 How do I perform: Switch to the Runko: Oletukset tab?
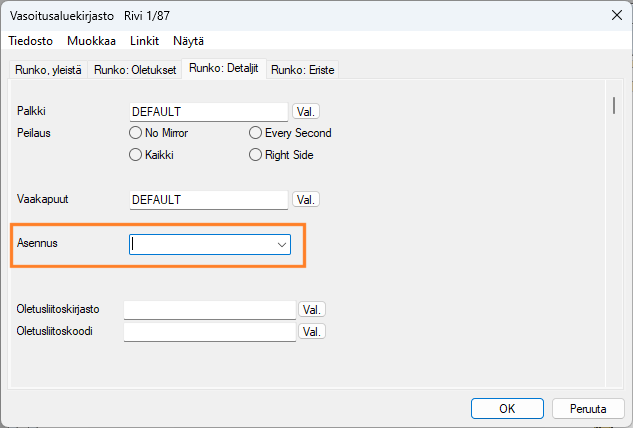[135, 70]
